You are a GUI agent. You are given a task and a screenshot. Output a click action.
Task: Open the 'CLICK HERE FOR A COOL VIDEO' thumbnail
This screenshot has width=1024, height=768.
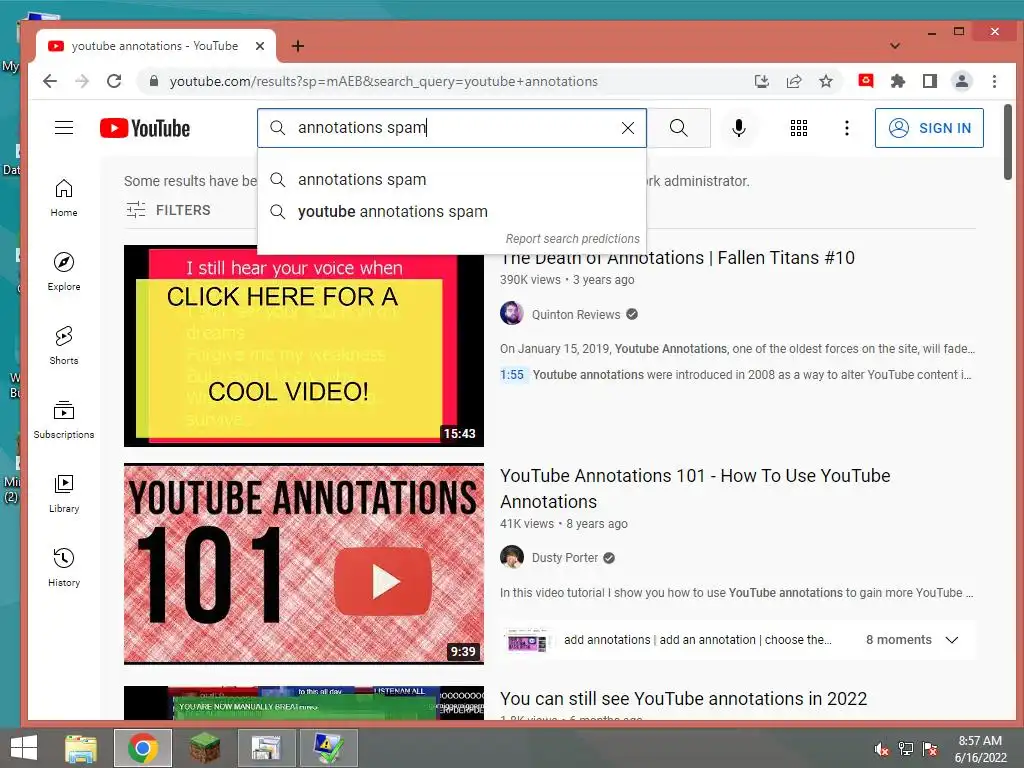(x=304, y=346)
